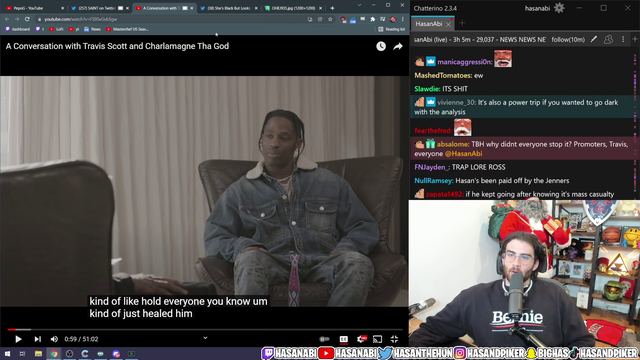Viewport: 640px width, 360px height.
Task: Open NullRamsey username in chat
Action: 433,180
